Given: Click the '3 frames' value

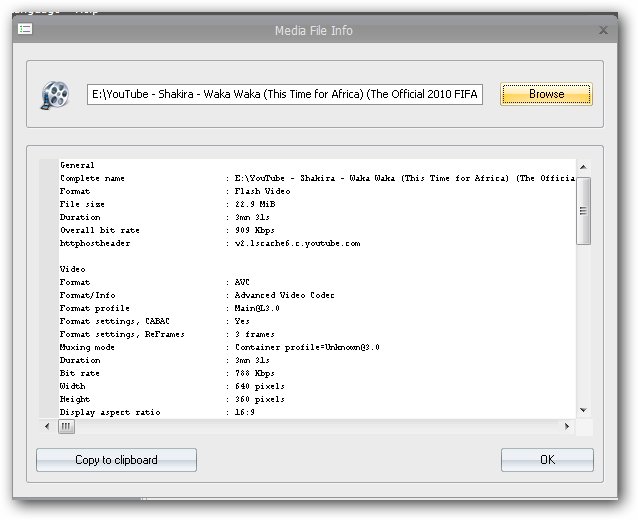Looking at the screenshot, I should coord(255,334).
